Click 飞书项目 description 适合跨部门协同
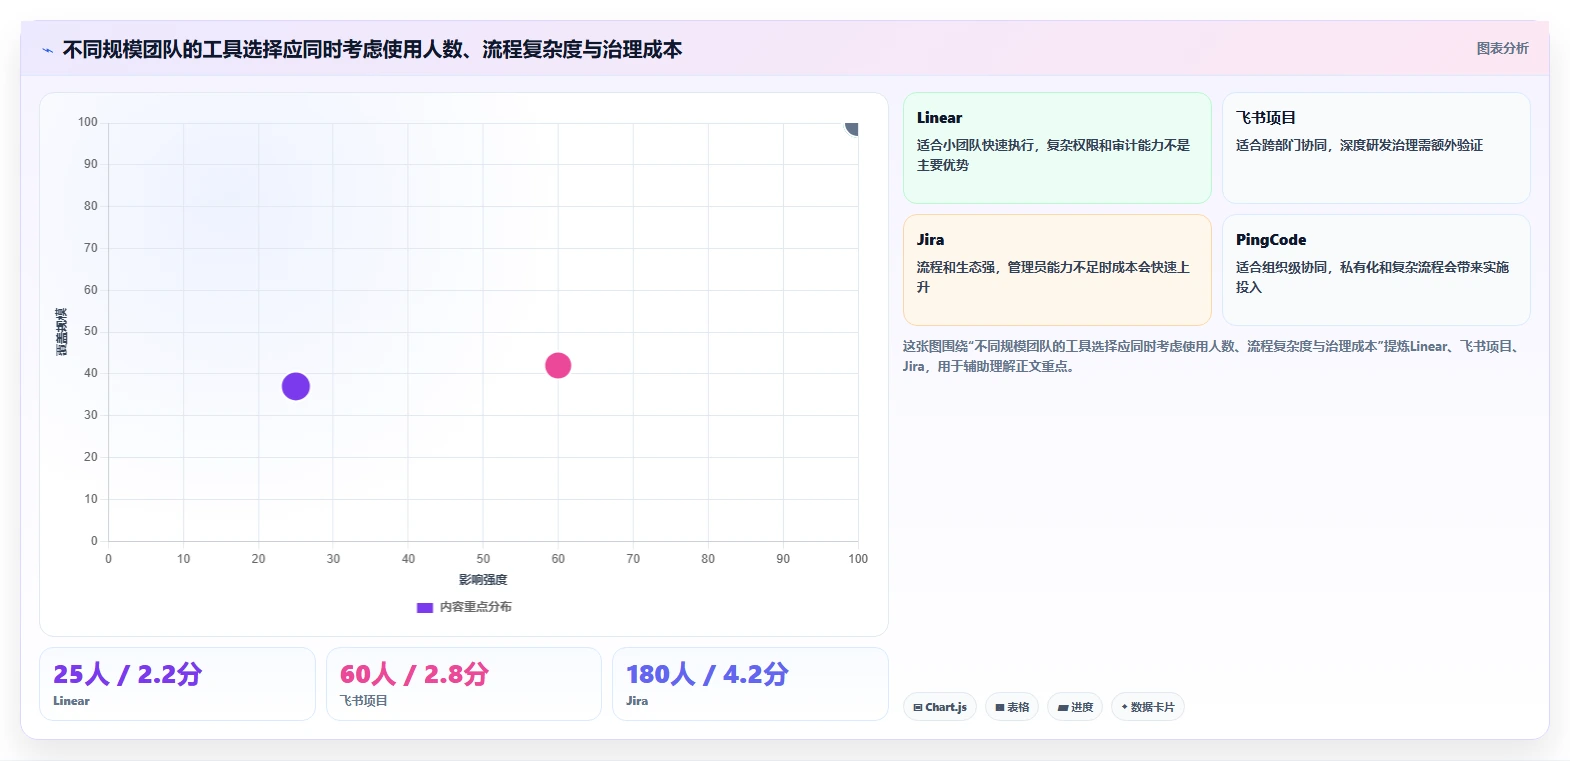Viewport: 1570px width, 761px height. [x=1359, y=145]
